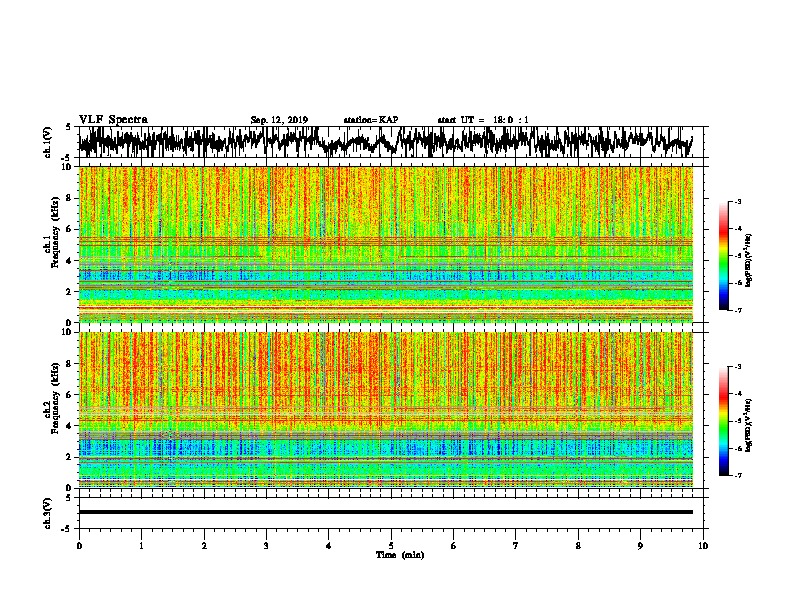Click the ch.3(V) axis "-5" tick label
The width and height of the screenshot is (792, 612).
point(68,529)
